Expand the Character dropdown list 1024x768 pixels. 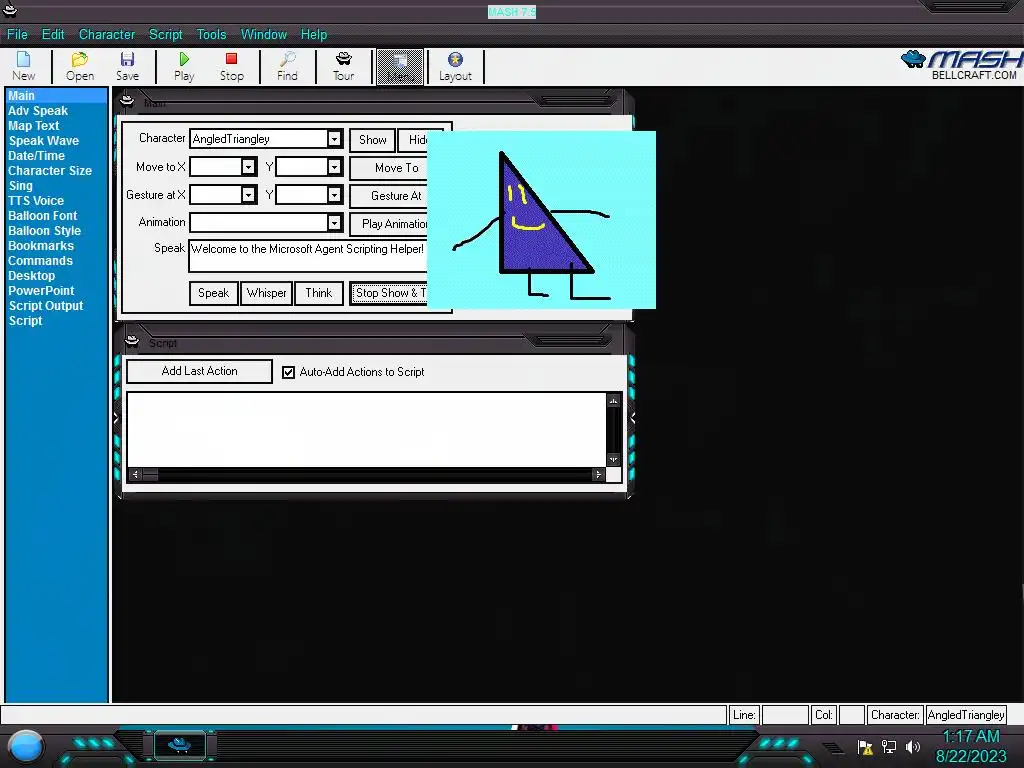[x=334, y=138]
